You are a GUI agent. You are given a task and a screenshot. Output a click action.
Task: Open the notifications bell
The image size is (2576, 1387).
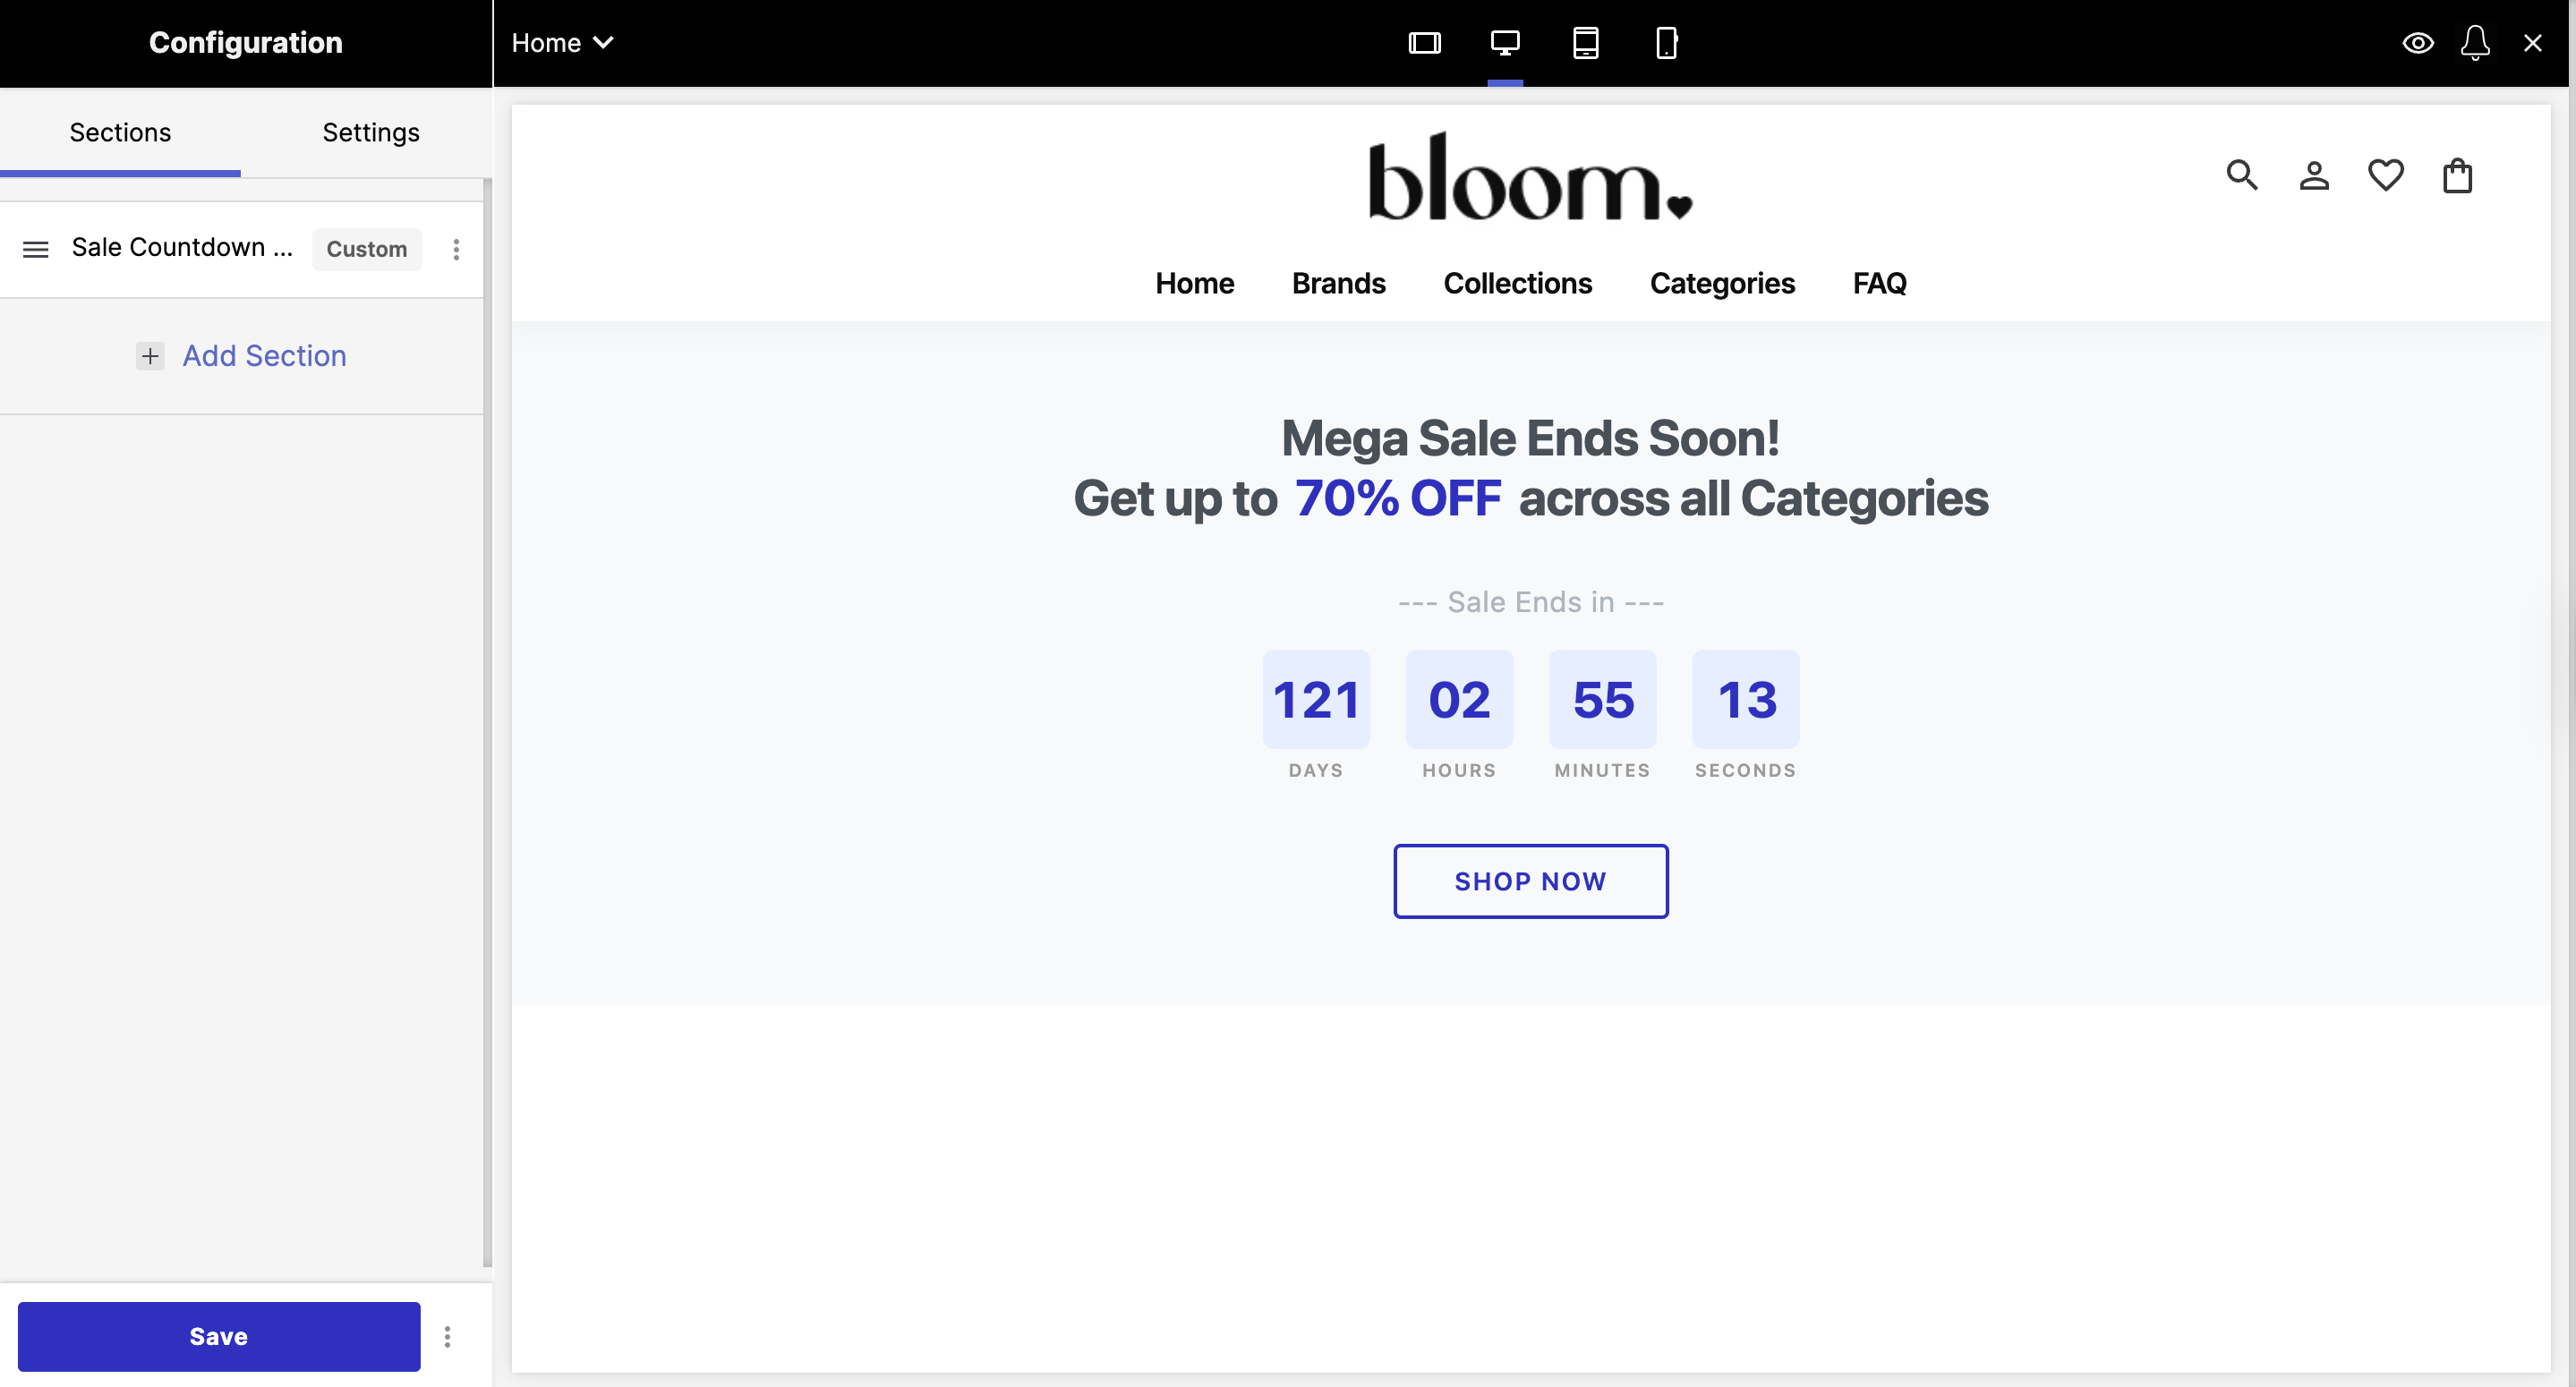pos(2475,43)
